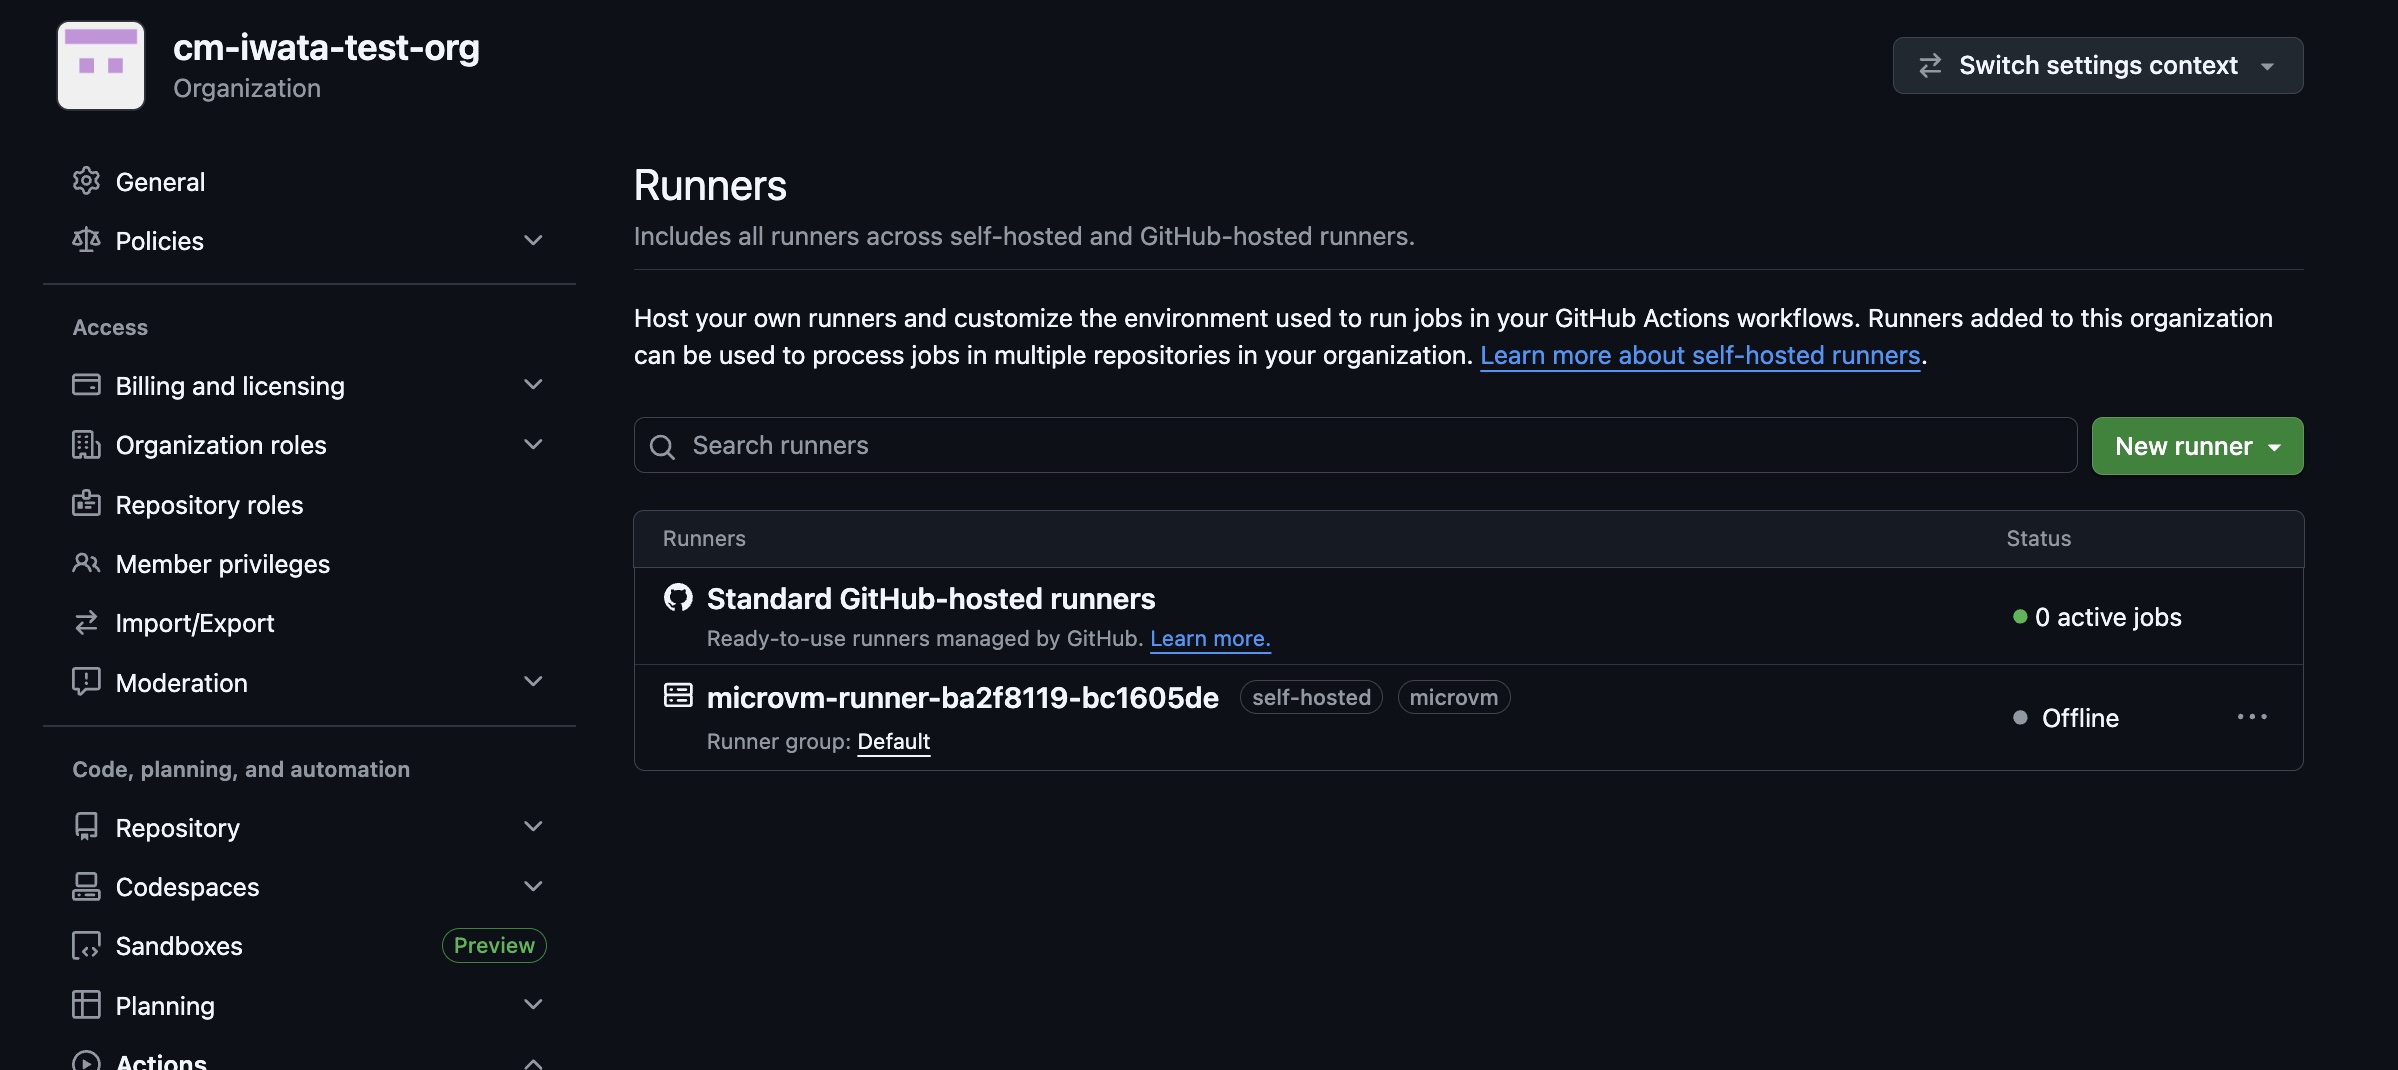Click the Policies scale icon
The width and height of the screenshot is (2398, 1070).
(x=86, y=240)
